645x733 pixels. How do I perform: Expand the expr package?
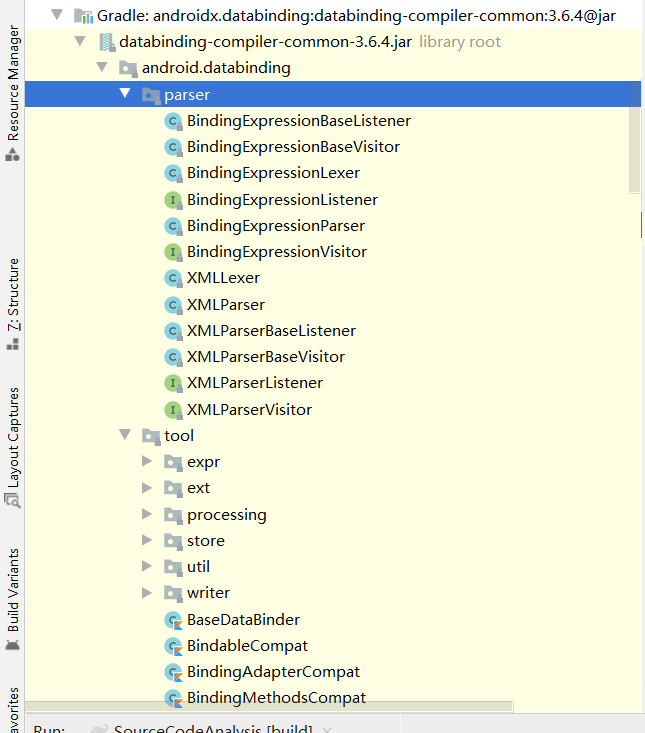tap(147, 461)
